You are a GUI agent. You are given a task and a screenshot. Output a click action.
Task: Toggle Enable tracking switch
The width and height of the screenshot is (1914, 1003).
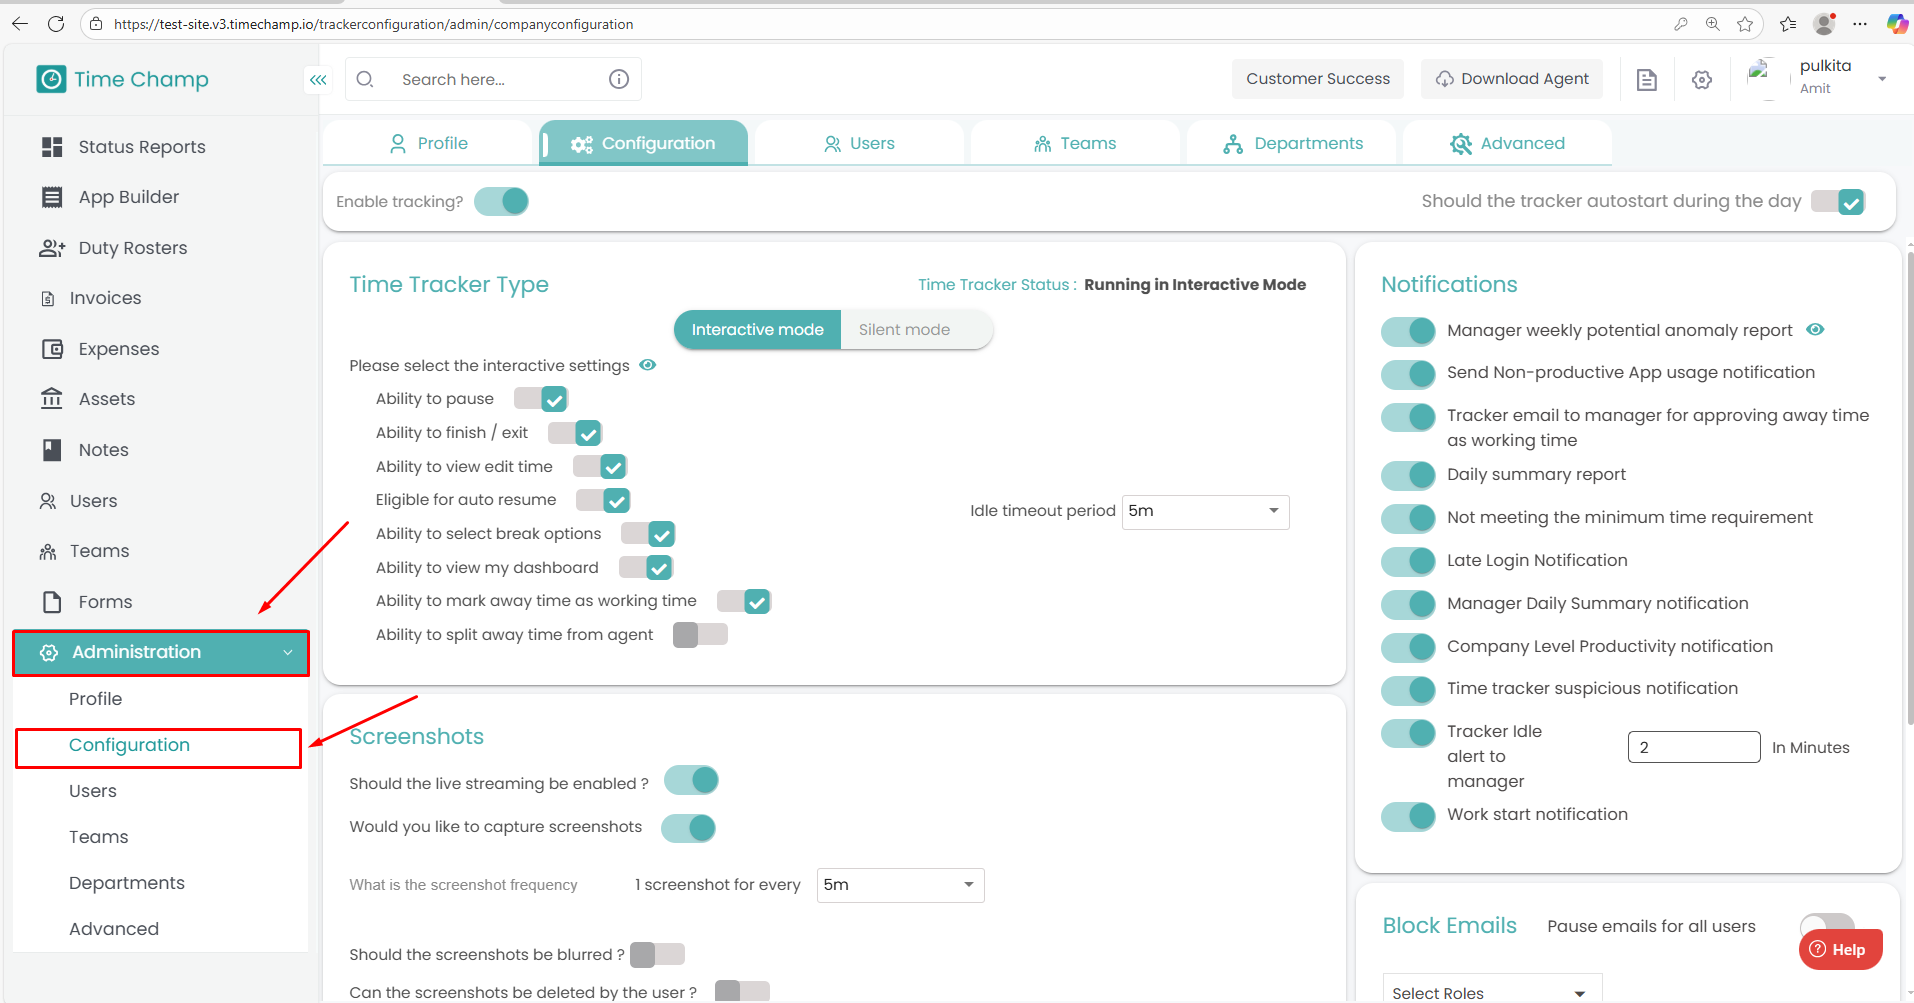tap(501, 202)
